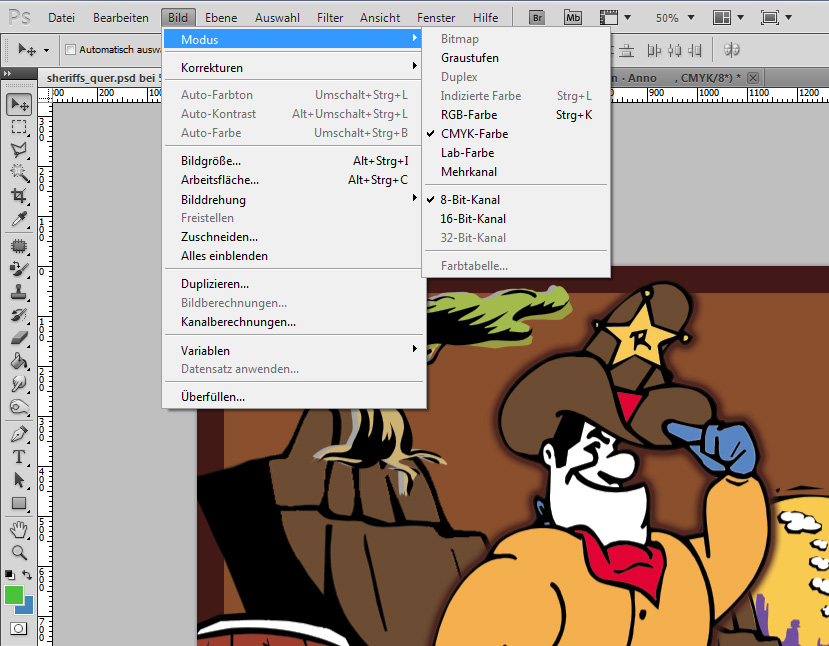Set bit depth to 8-Bit-Kanal
Screen dimensions: 829x646
[x=470, y=200]
